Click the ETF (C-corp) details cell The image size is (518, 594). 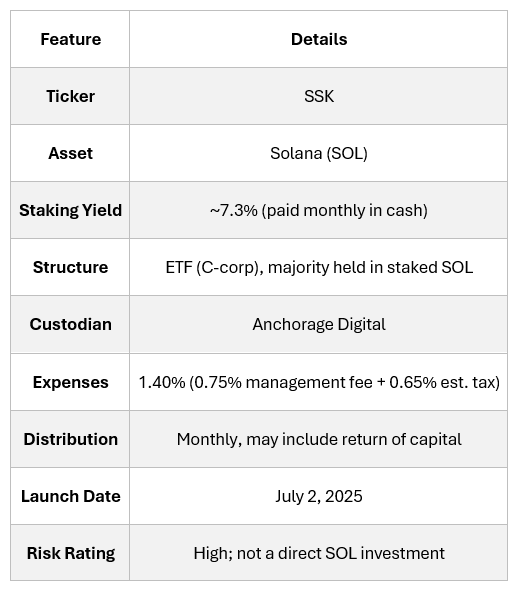tap(319, 267)
